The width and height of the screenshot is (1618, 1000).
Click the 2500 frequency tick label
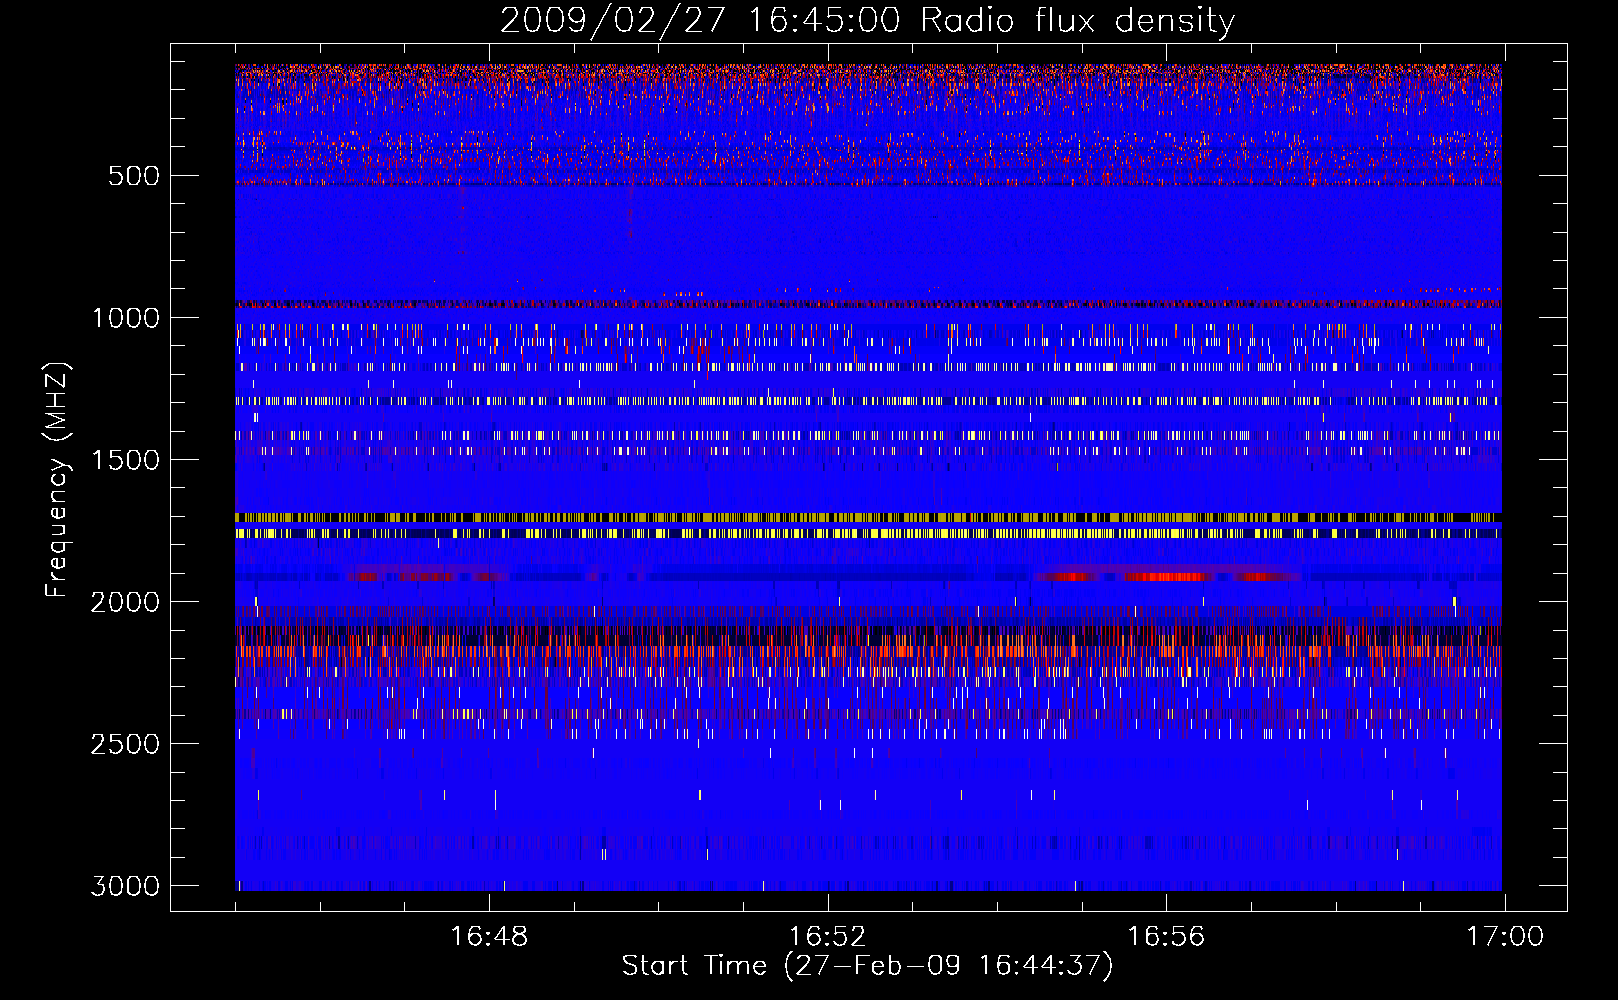(125, 744)
